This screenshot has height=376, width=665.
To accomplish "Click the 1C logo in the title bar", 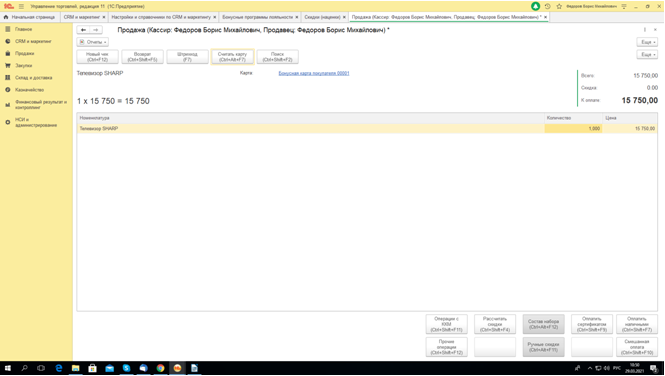I will (x=8, y=6).
